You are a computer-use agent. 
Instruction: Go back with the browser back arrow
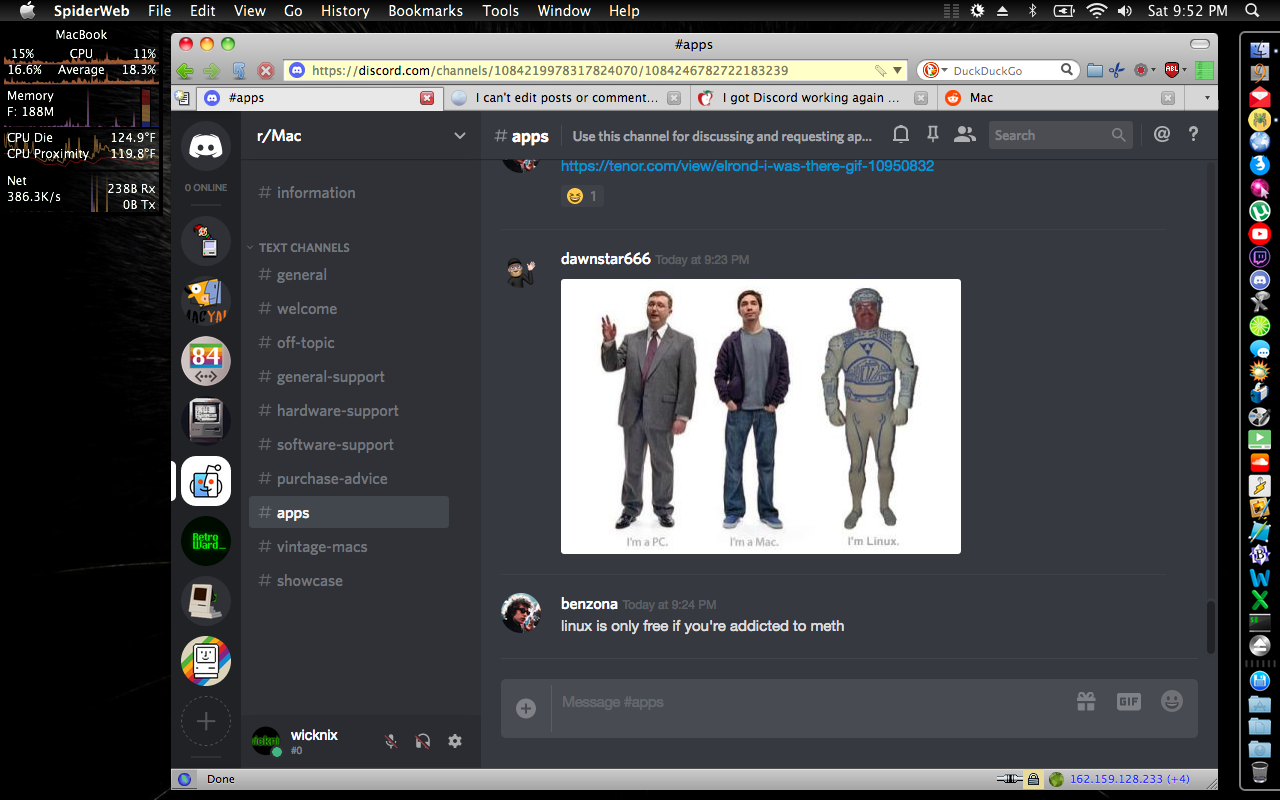pyautogui.click(x=185, y=70)
